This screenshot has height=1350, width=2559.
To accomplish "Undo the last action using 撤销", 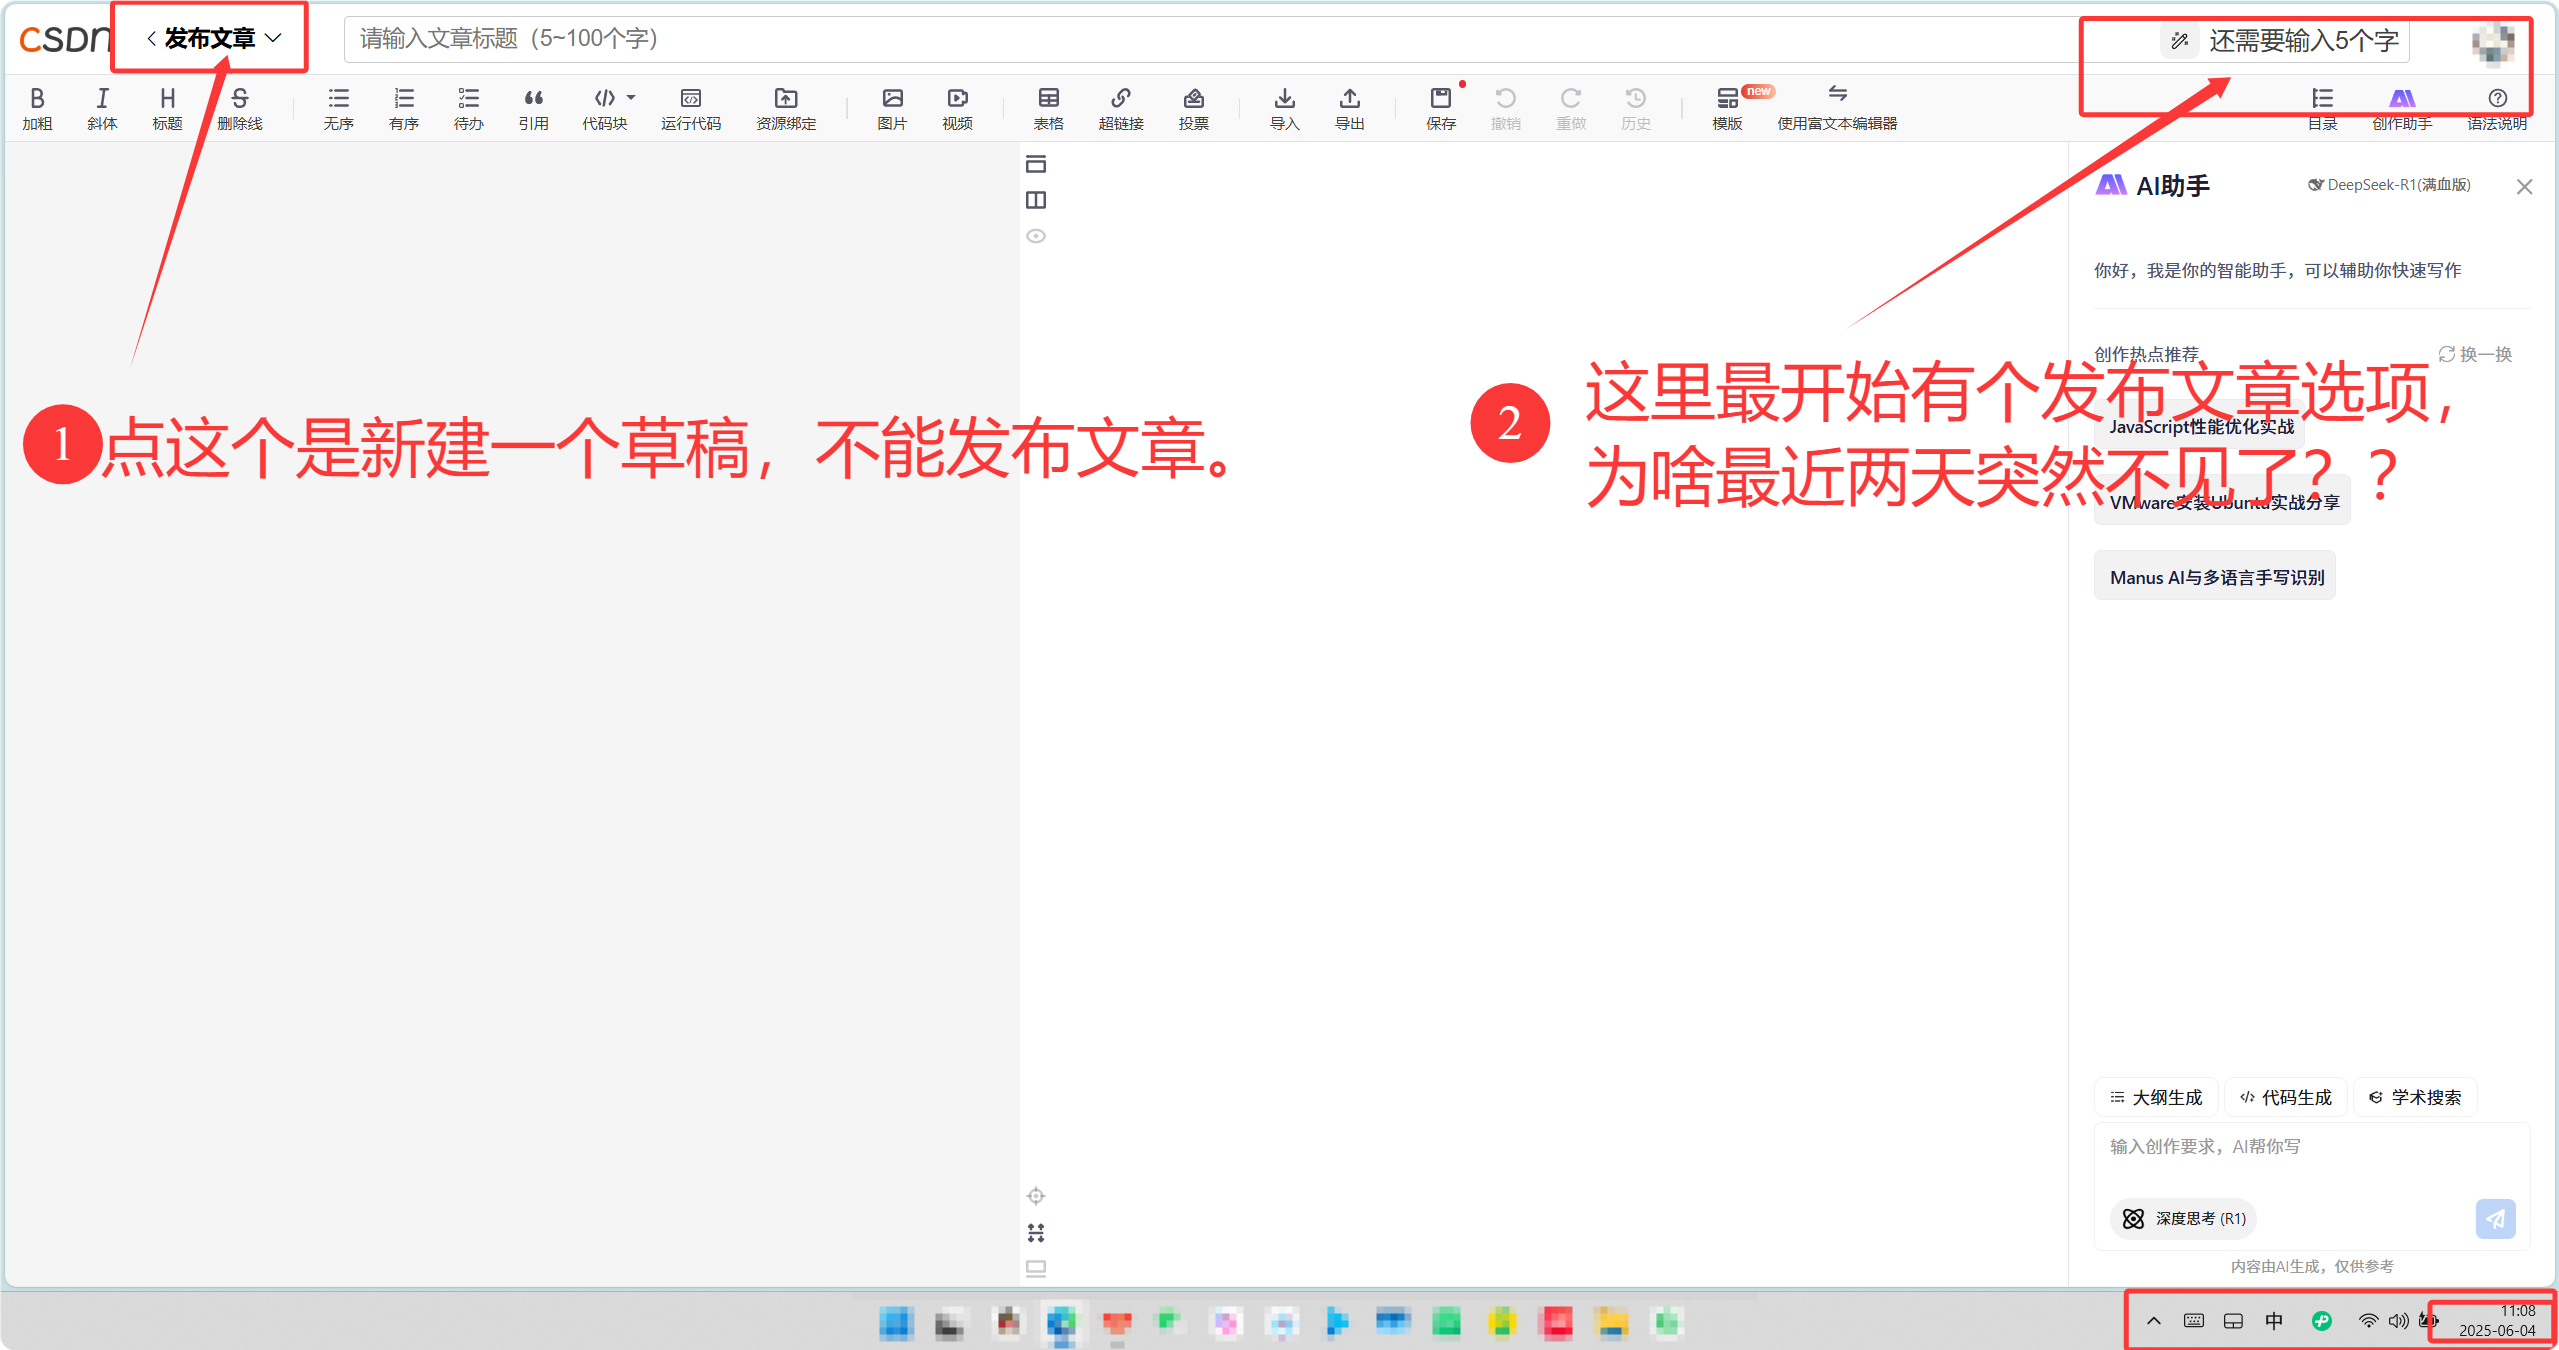I will [x=1505, y=107].
